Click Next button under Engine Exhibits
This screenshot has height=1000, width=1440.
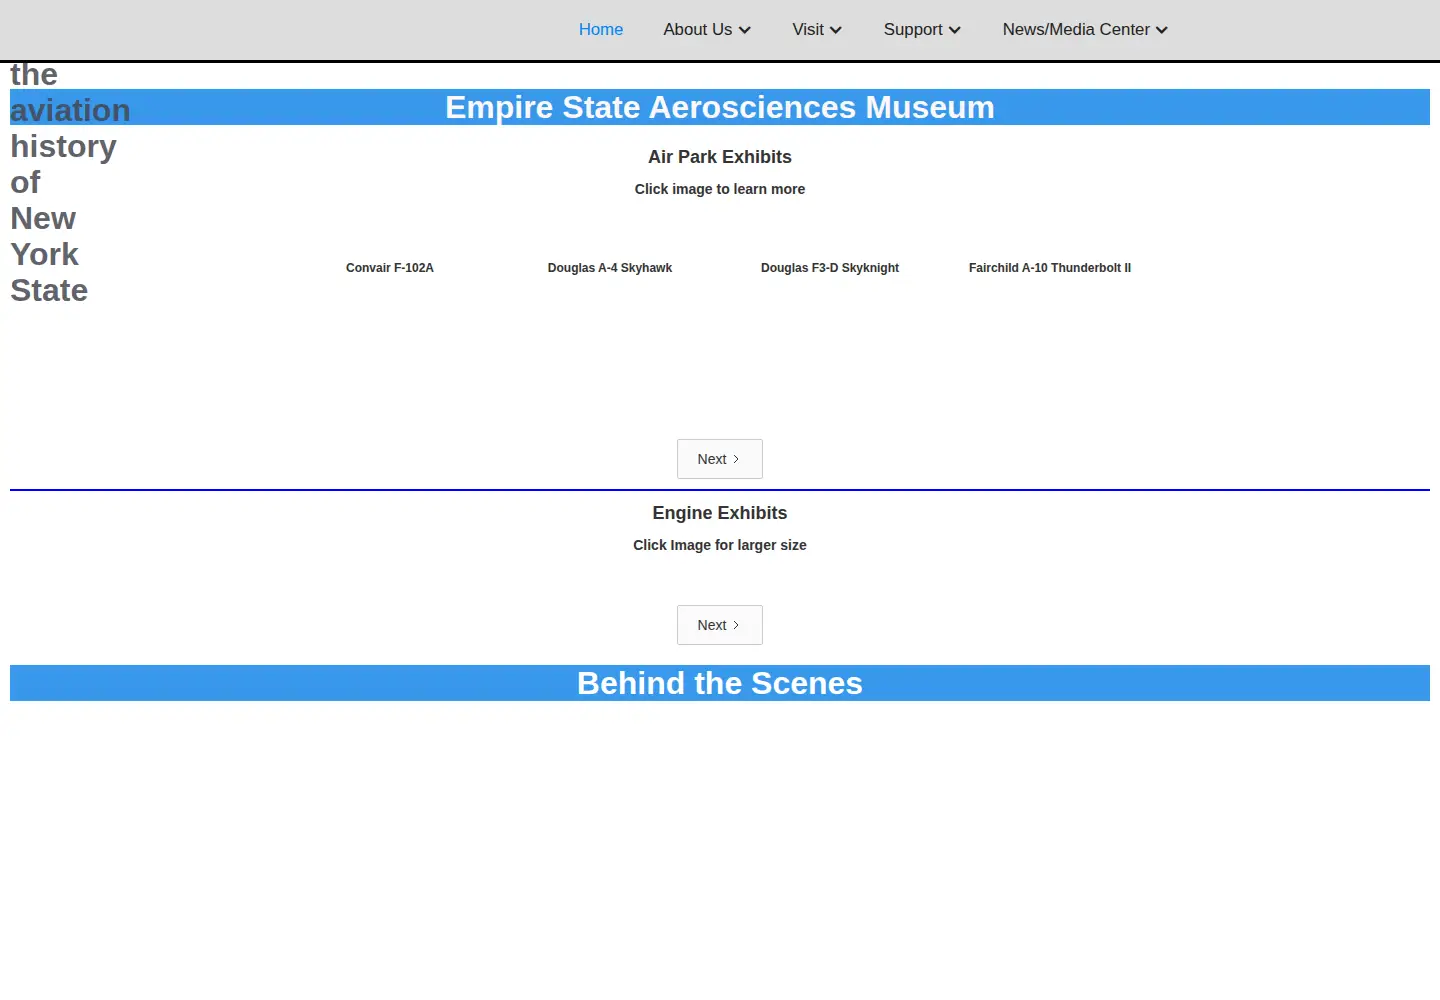point(720,625)
